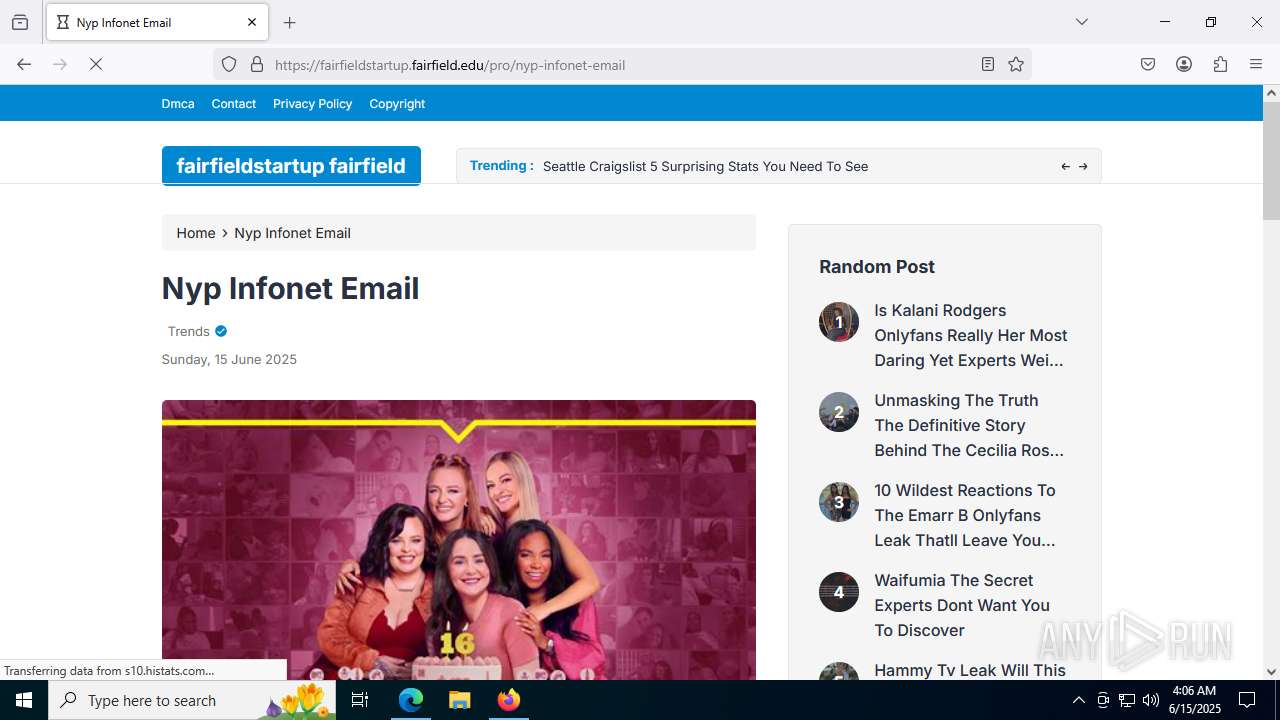
Task: Go to Home breadcrumb
Action: (x=196, y=233)
